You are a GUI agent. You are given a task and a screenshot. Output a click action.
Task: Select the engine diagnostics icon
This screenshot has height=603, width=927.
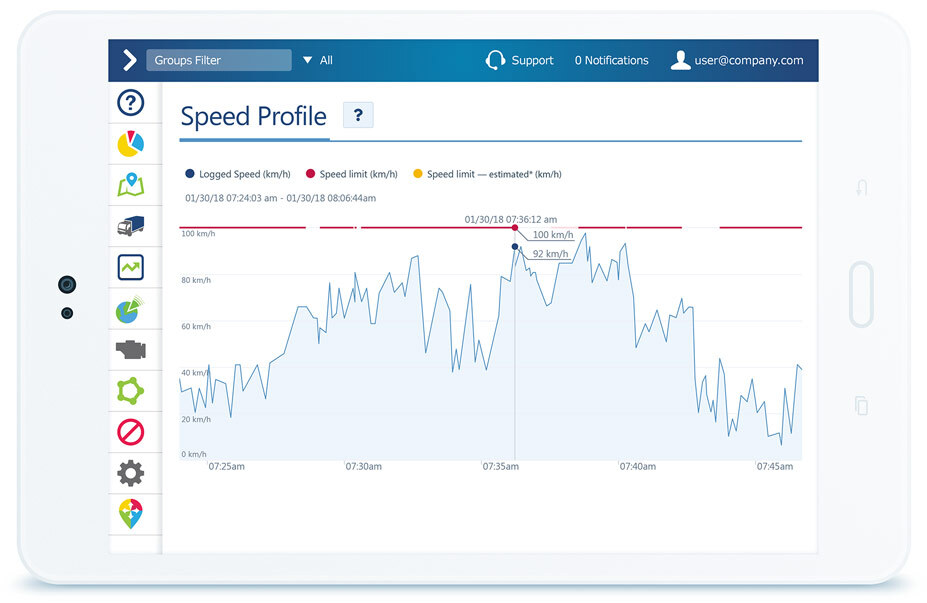tap(130, 349)
